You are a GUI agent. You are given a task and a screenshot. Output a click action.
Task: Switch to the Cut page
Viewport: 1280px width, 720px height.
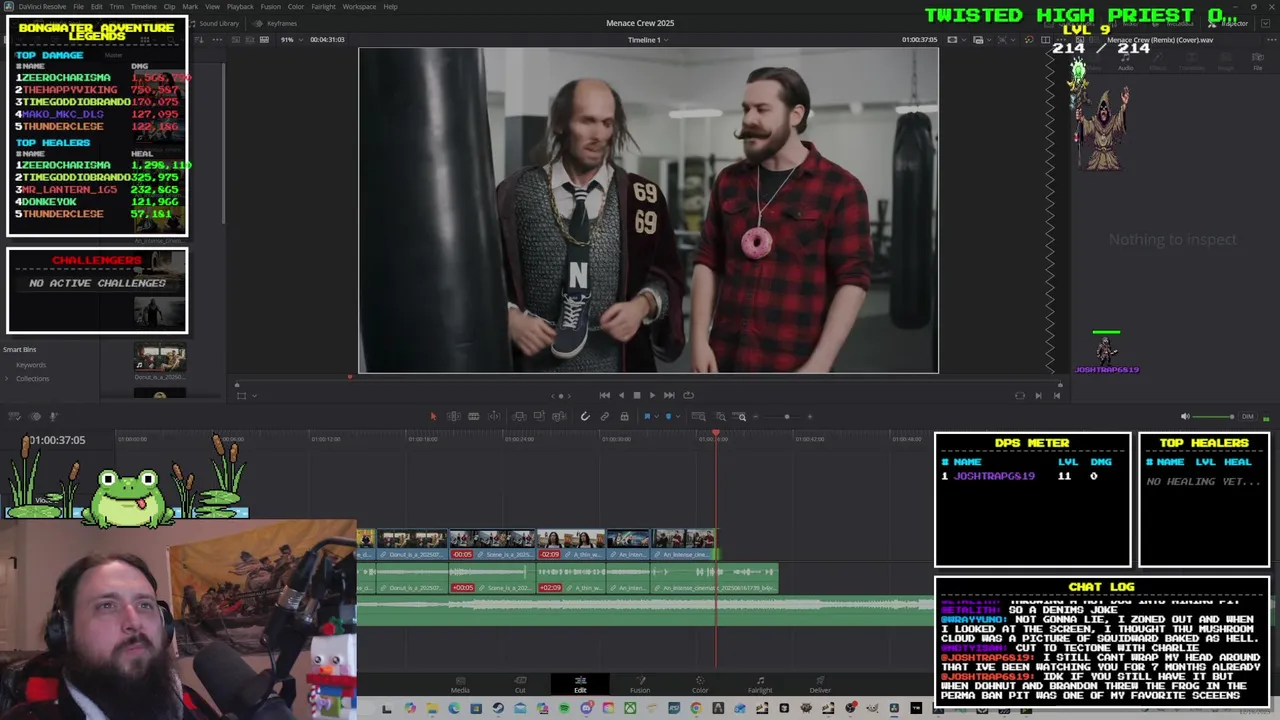pyautogui.click(x=520, y=685)
